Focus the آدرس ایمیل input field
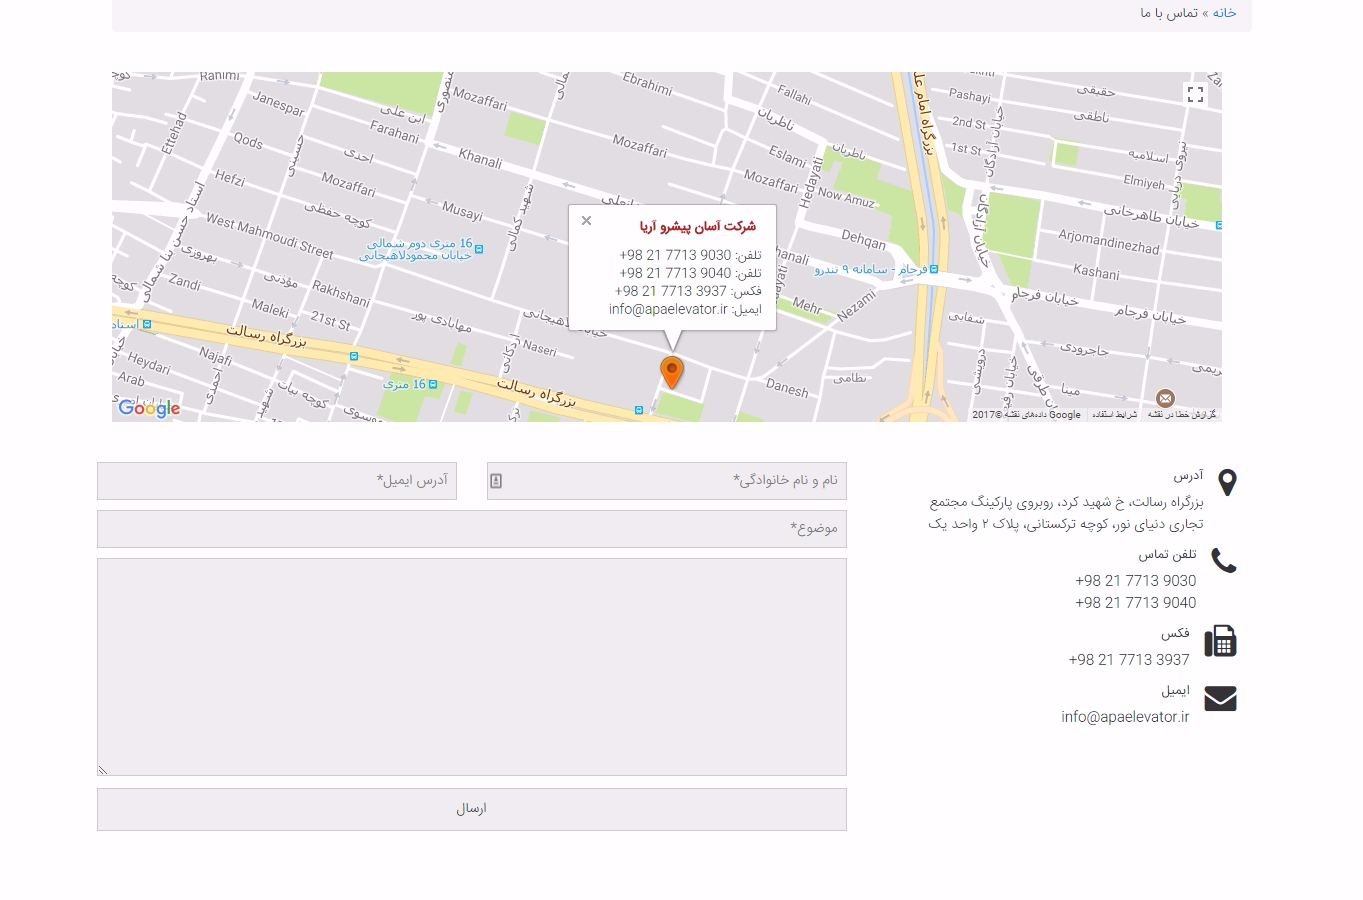Screen dimensions: 1363x900 pyautogui.click(x=277, y=481)
